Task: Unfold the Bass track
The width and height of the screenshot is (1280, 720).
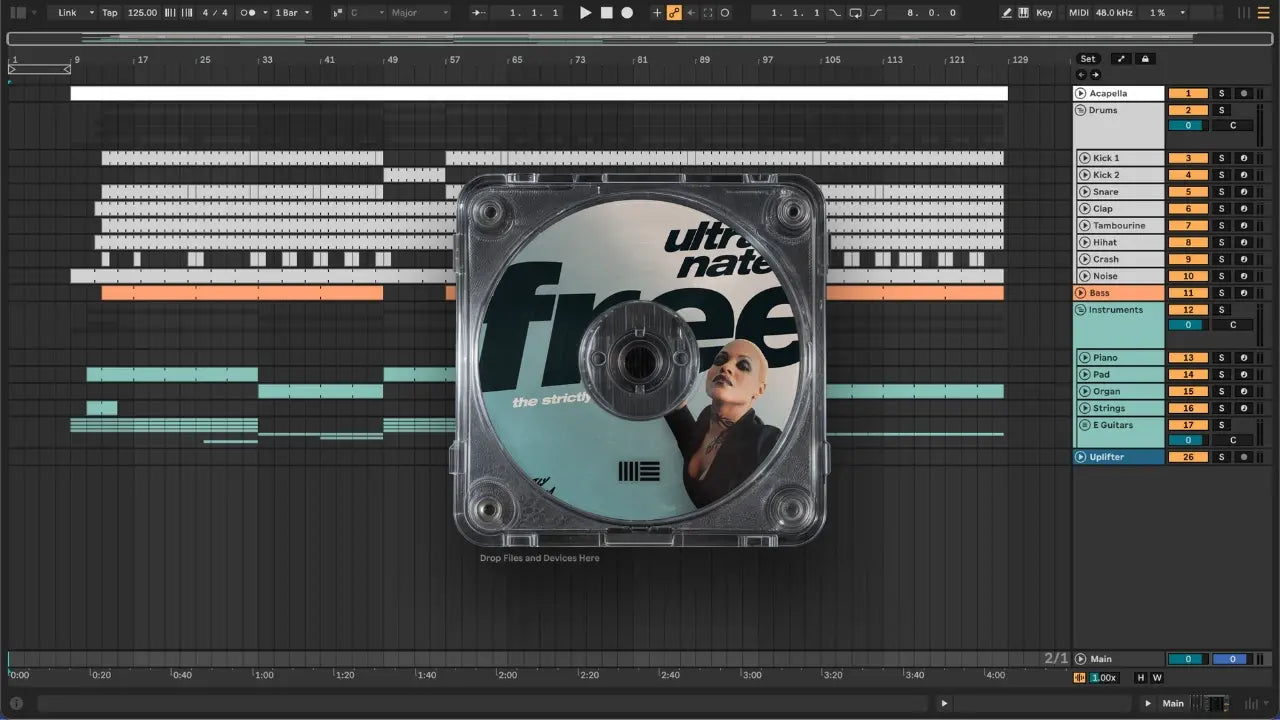Action: click(1081, 293)
